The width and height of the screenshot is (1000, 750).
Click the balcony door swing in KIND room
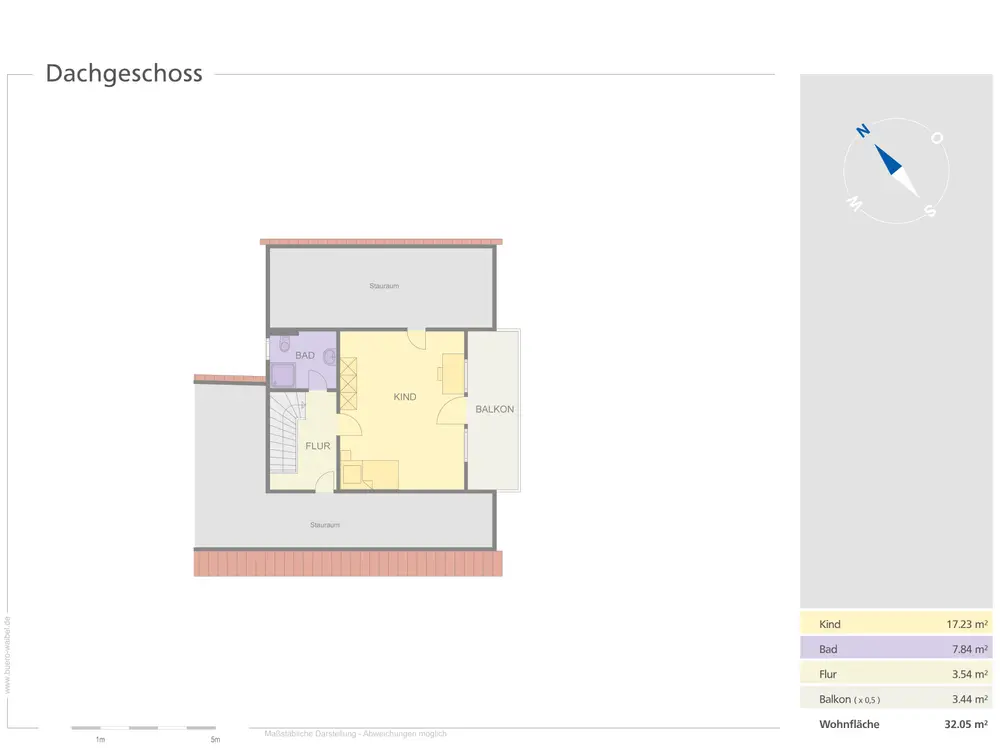[x=452, y=412]
